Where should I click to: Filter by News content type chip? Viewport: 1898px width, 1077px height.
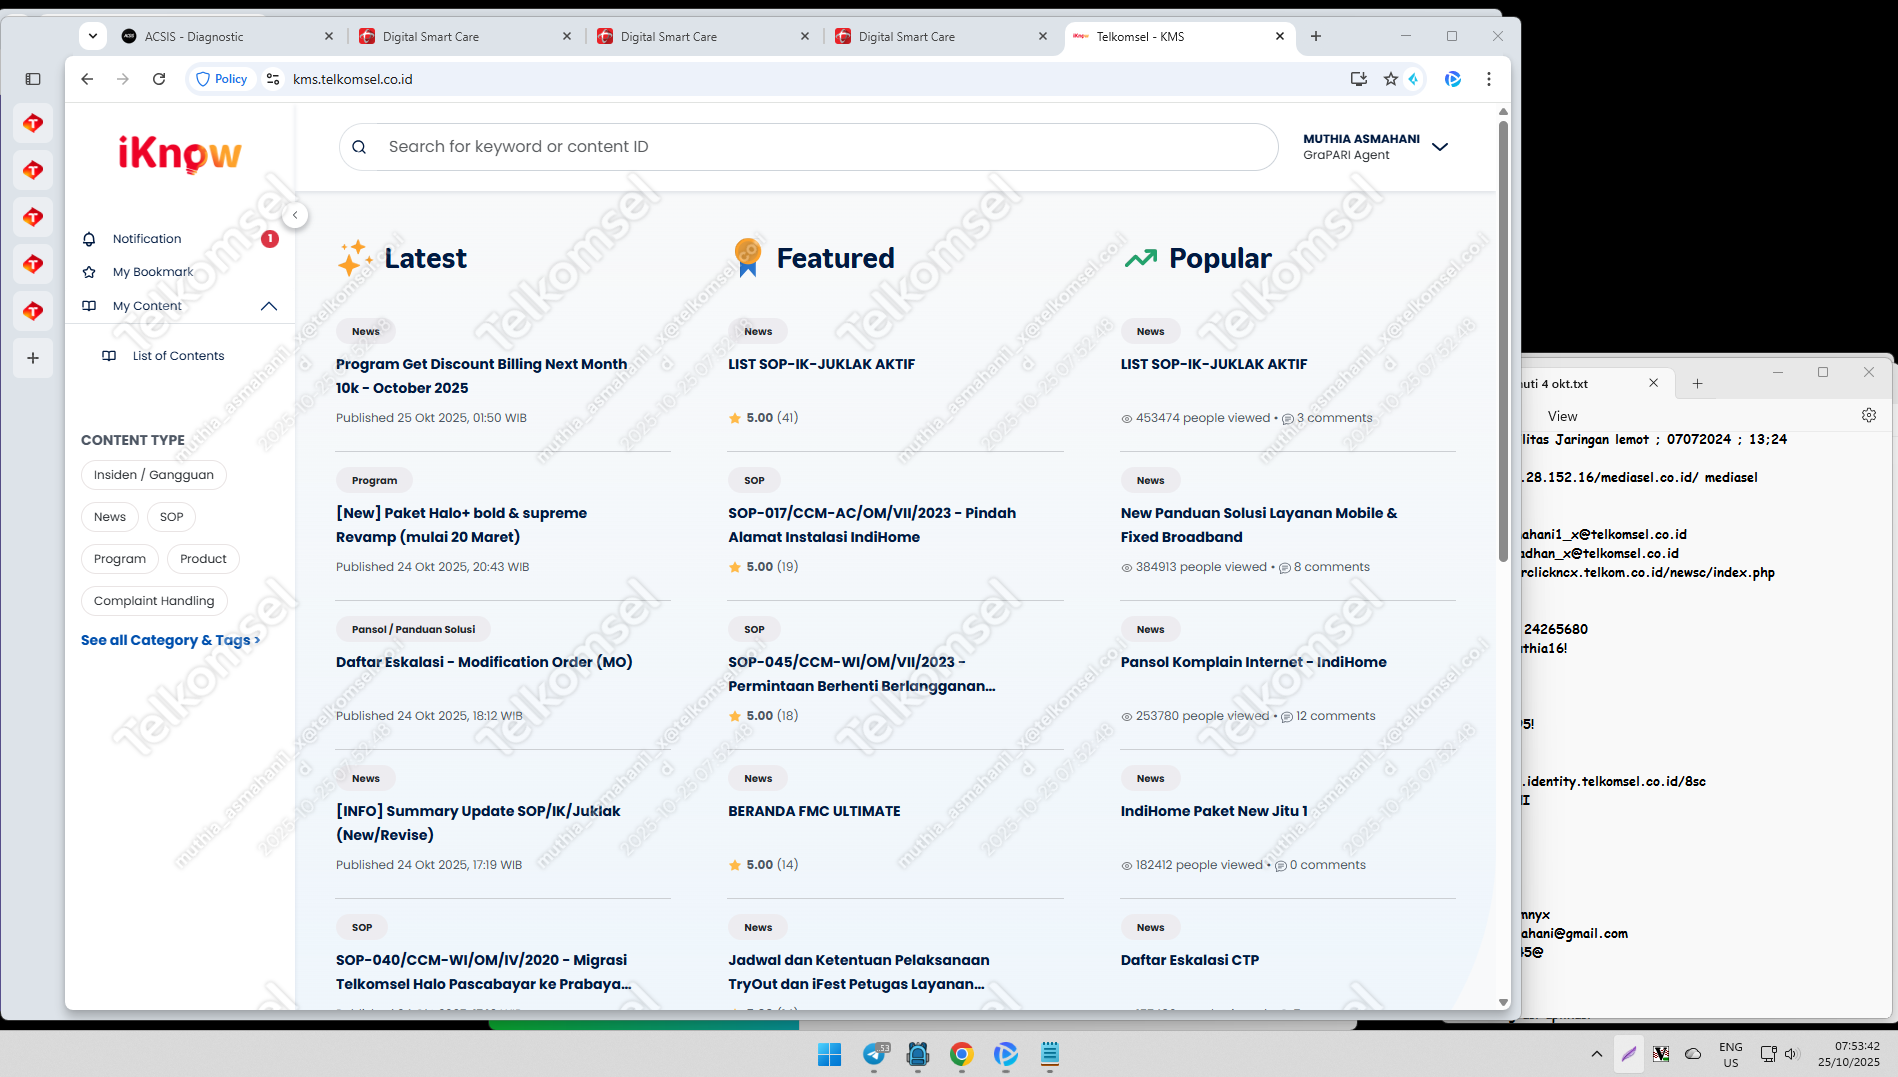coord(110,517)
